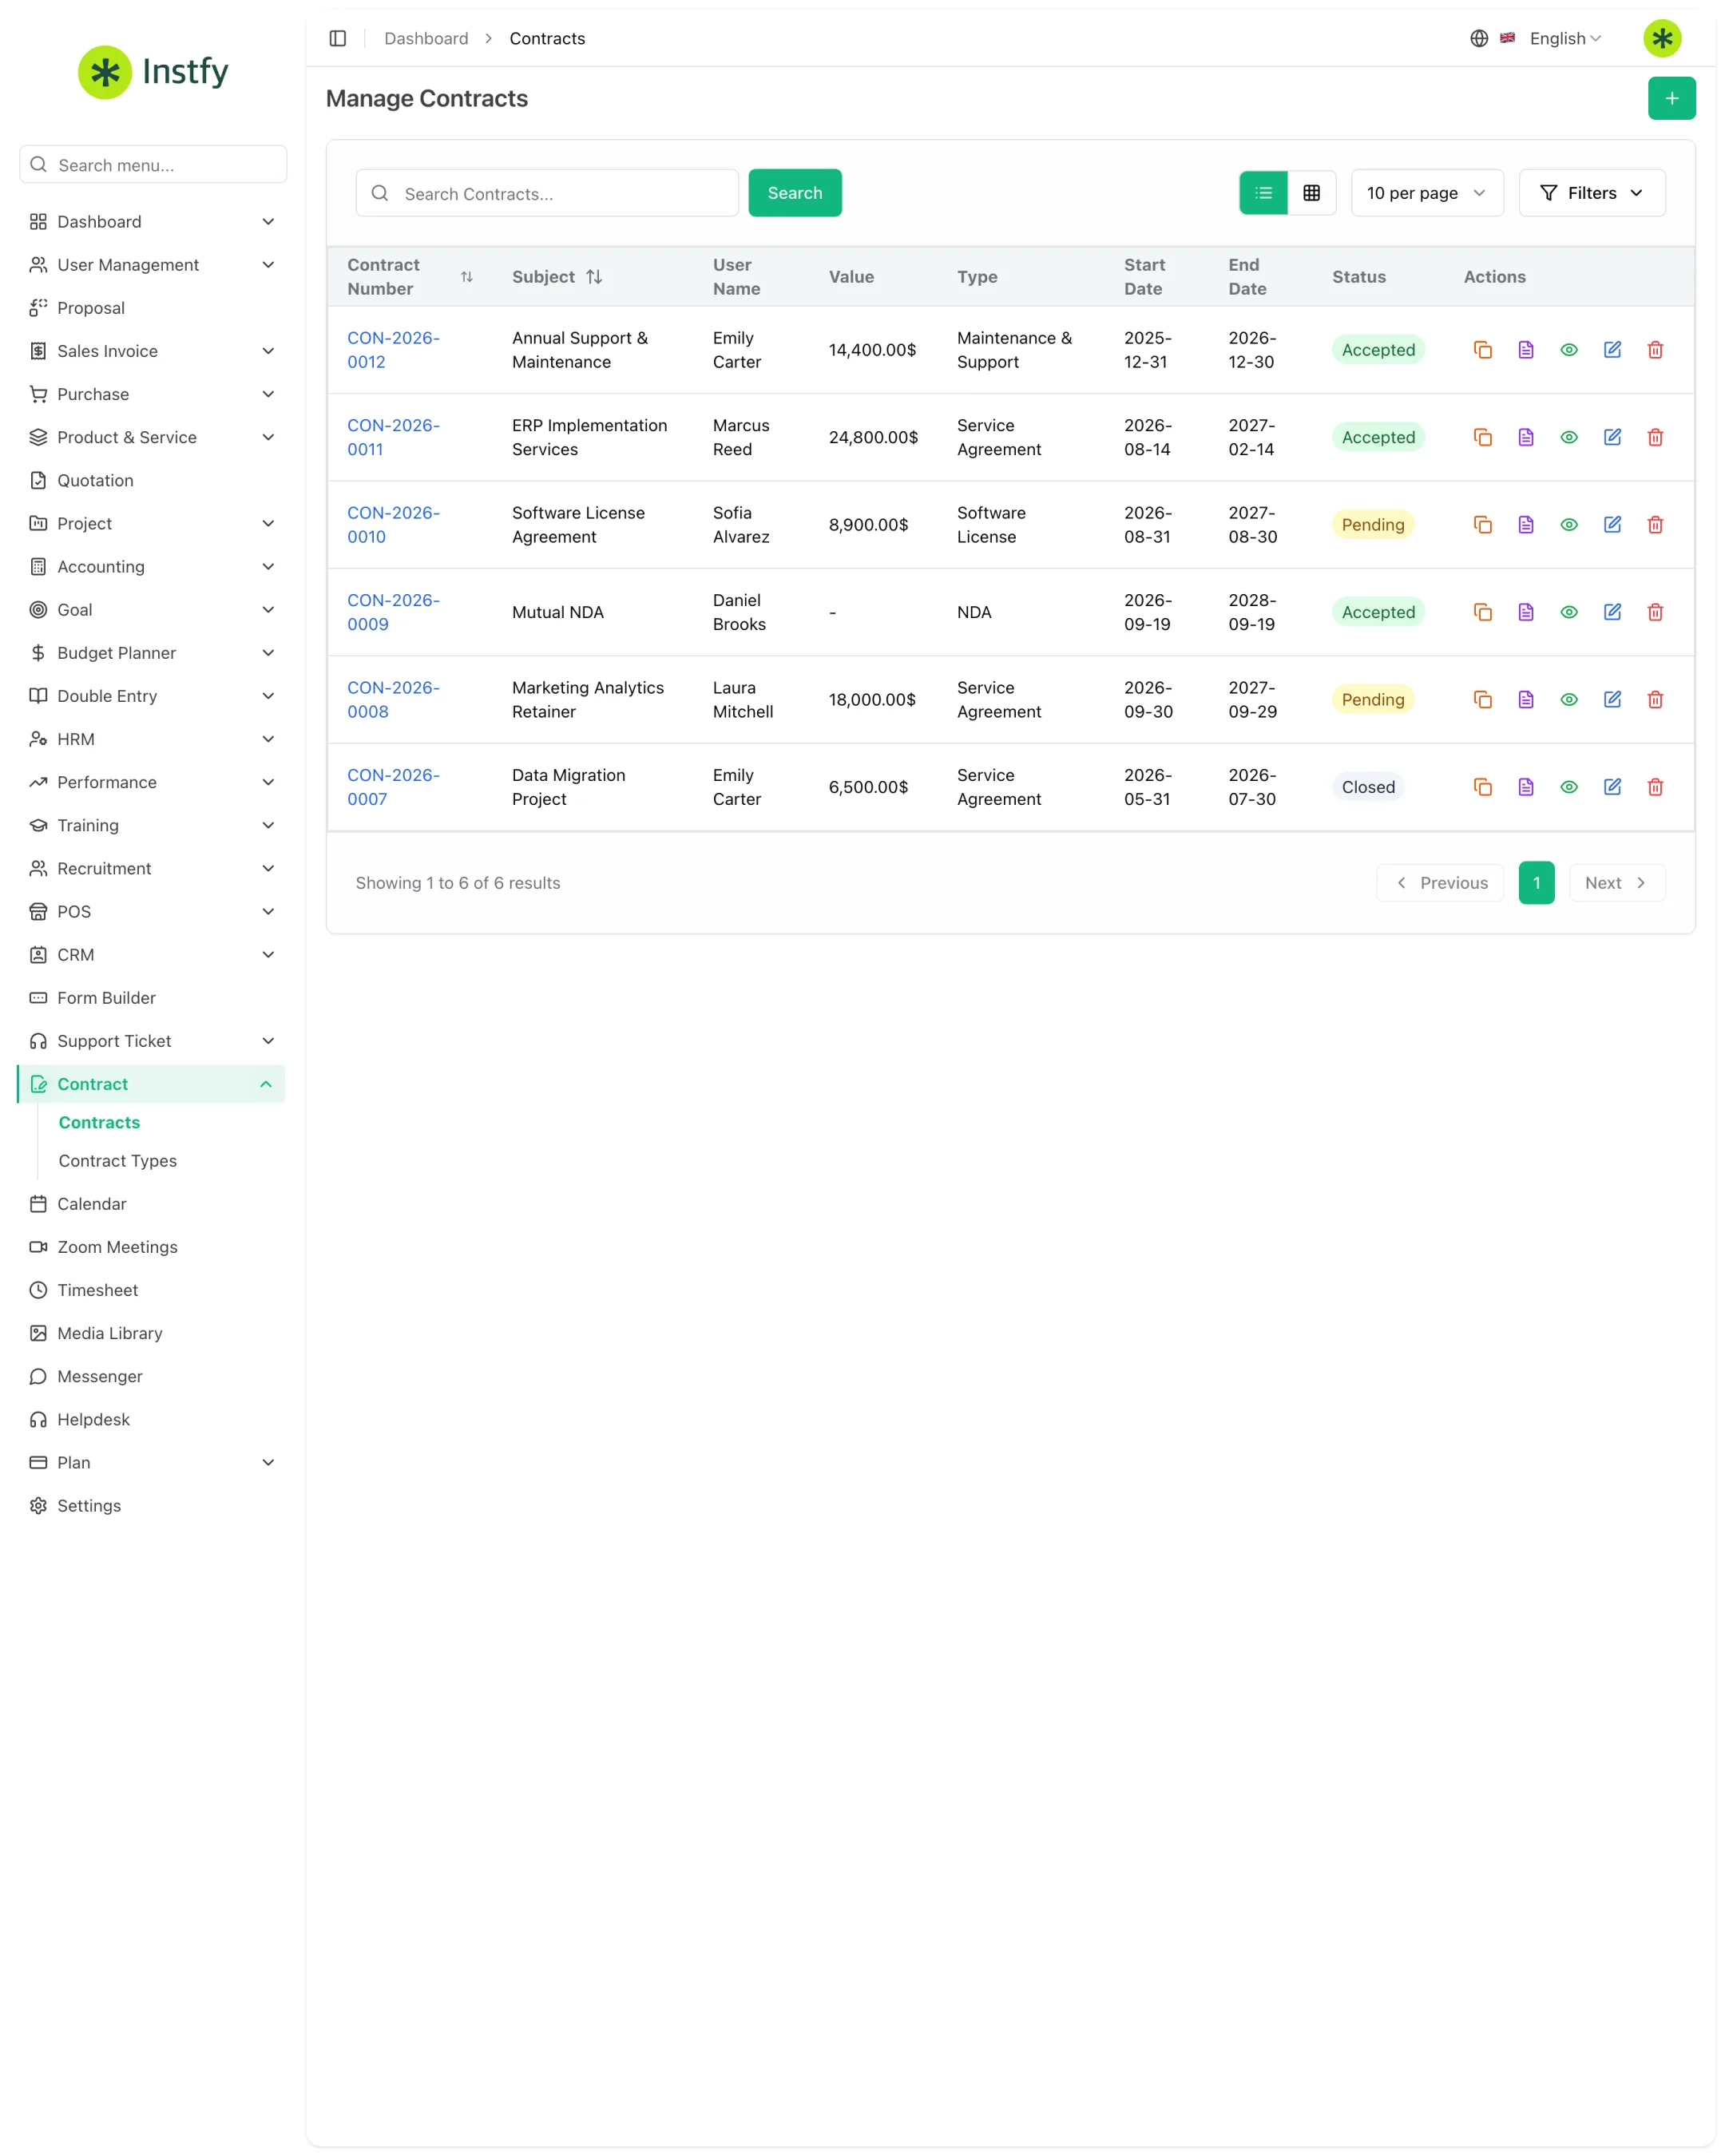Image resolution: width=1725 pixels, height=2156 pixels.
Task: View the Annual Support & Maintenance contract
Action: point(1568,350)
